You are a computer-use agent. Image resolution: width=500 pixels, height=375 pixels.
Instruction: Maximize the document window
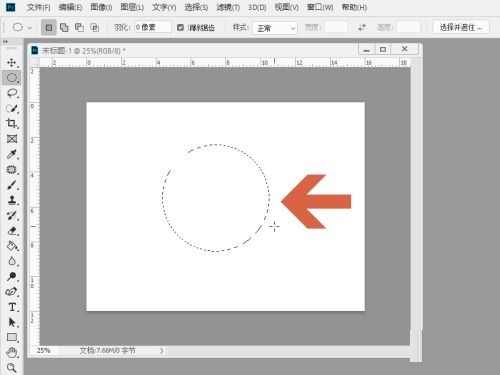383,49
